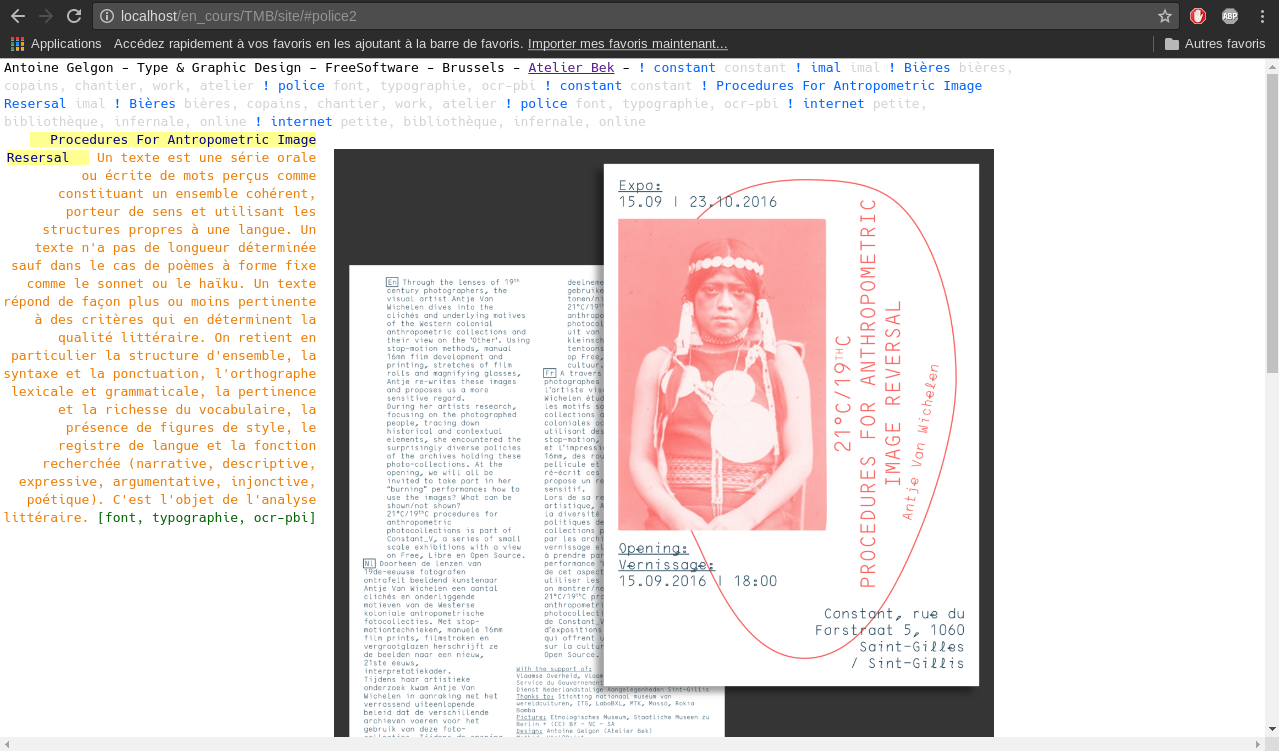Click Importer mes favoris maintenant link

click(627, 44)
